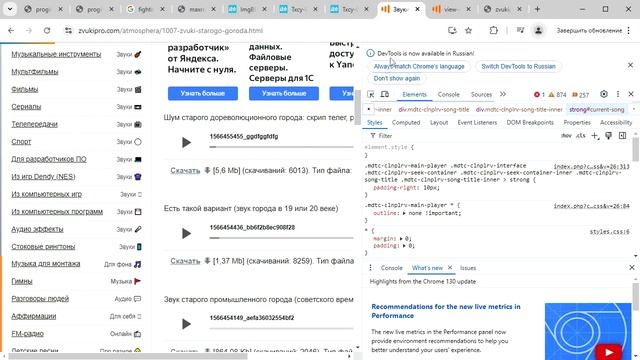The image size is (640, 360).
Task: Open the styles.css:6 source link
Action: (609, 232)
